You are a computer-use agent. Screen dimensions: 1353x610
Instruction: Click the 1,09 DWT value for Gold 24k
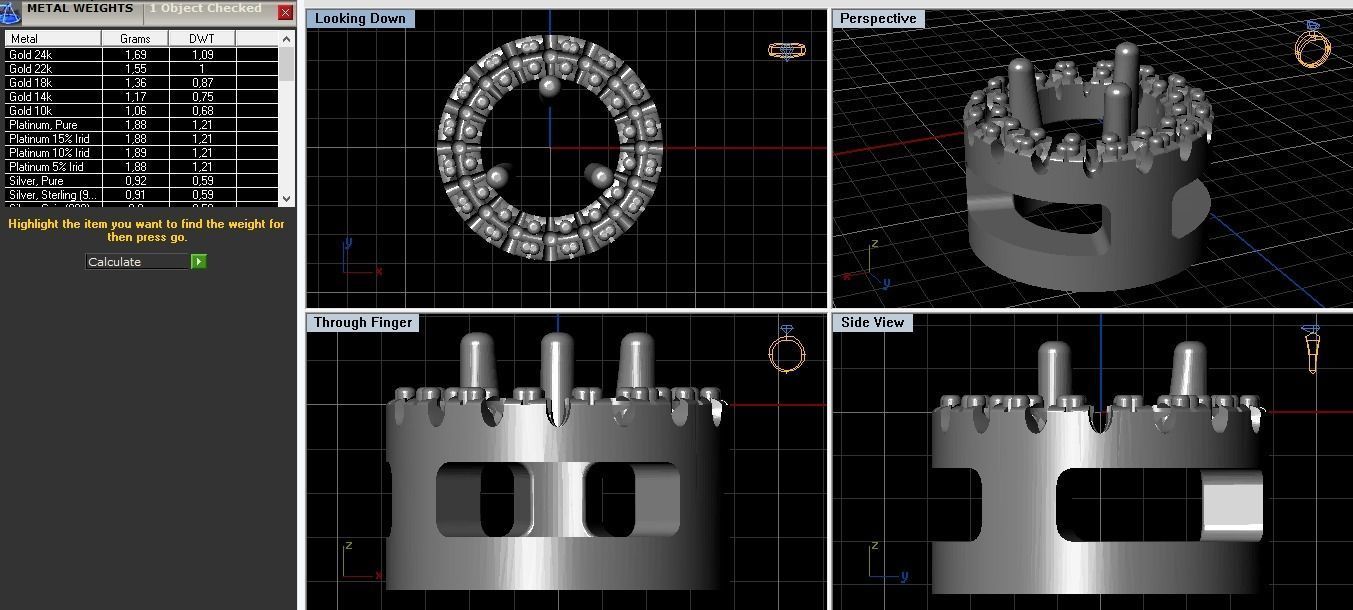pos(202,55)
